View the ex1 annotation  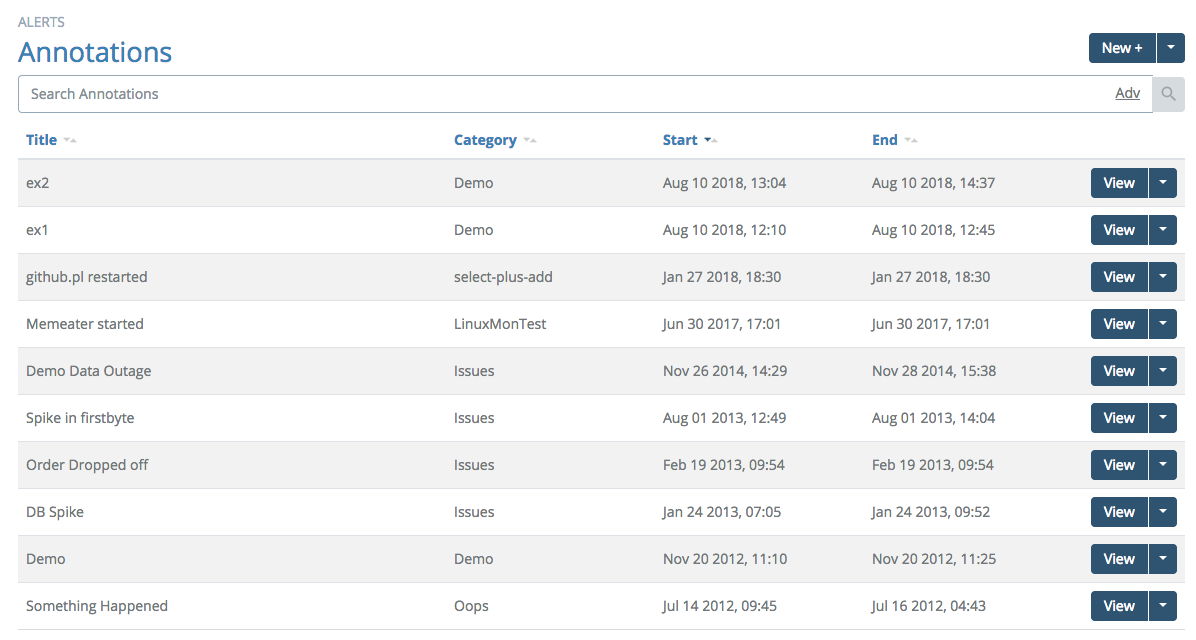(x=1118, y=230)
